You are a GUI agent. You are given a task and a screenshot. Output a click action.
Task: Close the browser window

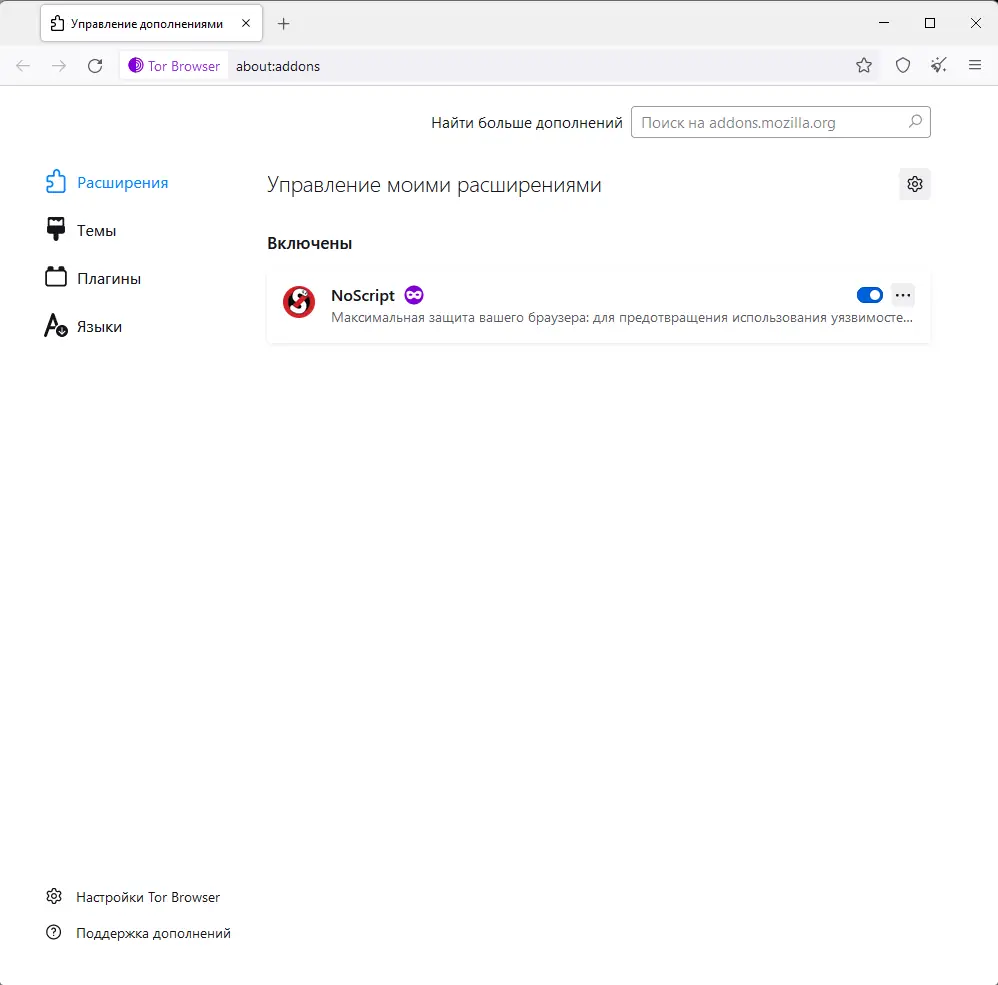pyautogui.click(x=975, y=23)
